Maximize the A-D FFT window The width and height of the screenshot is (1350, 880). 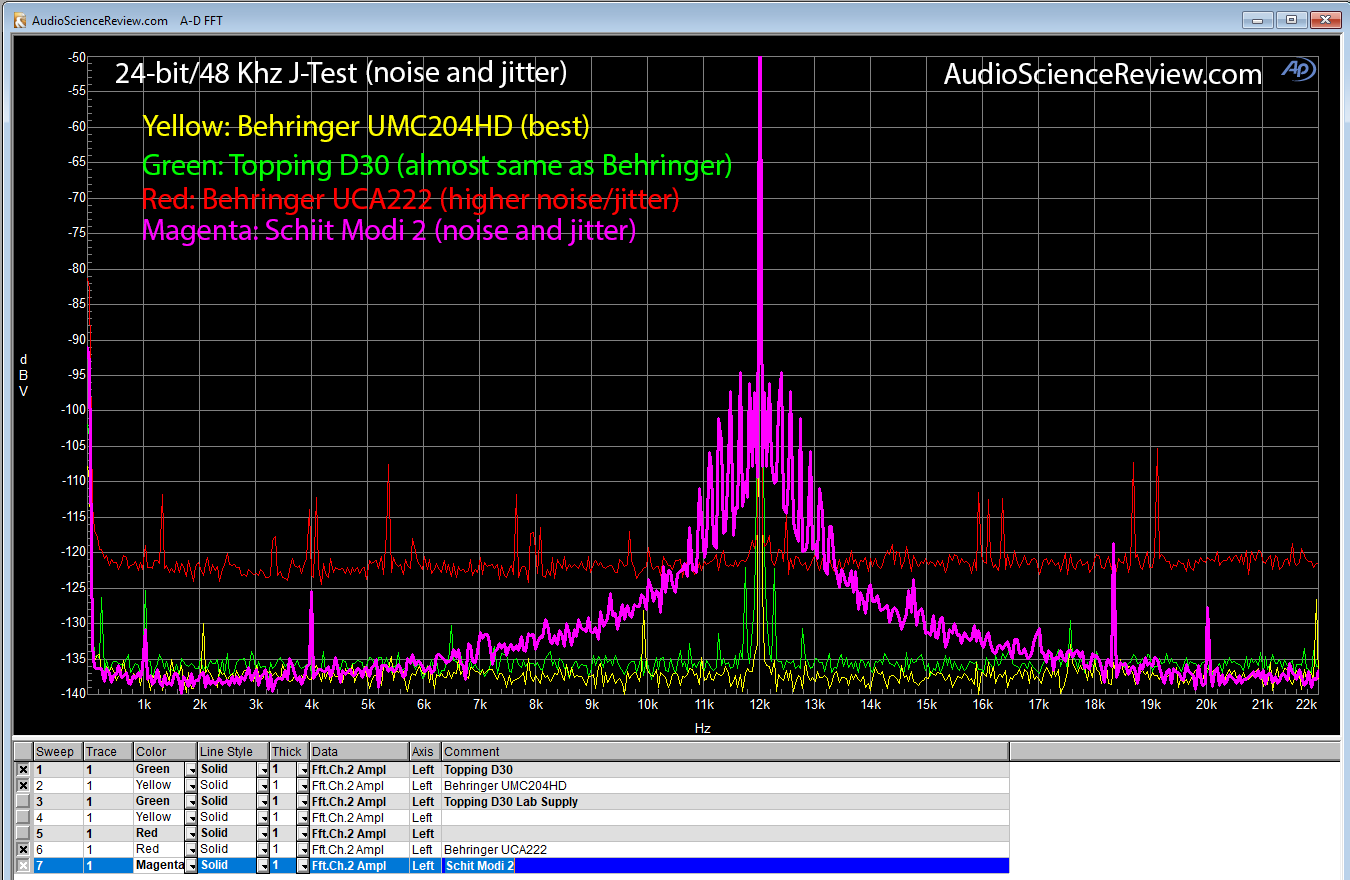pyautogui.click(x=1291, y=19)
